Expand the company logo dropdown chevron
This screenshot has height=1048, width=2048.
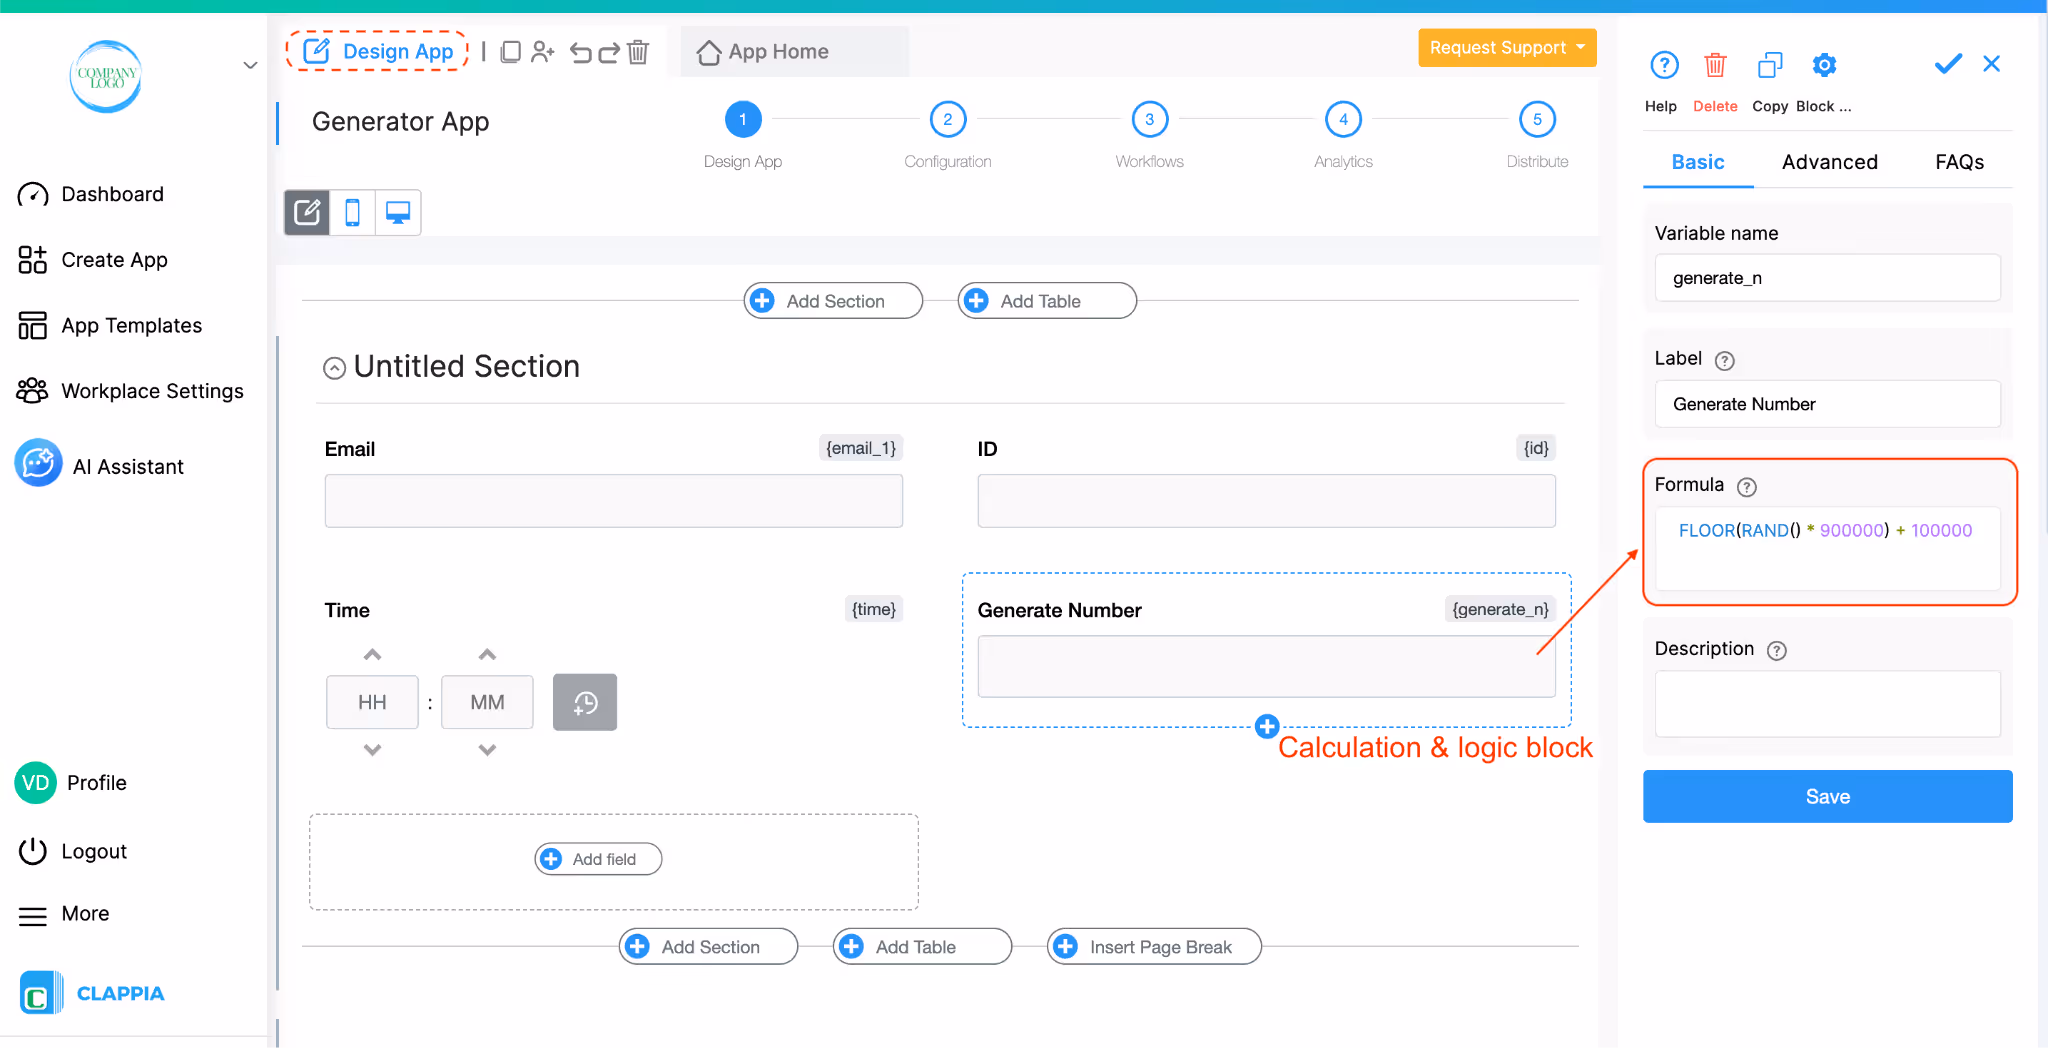(x=250, y=65)
